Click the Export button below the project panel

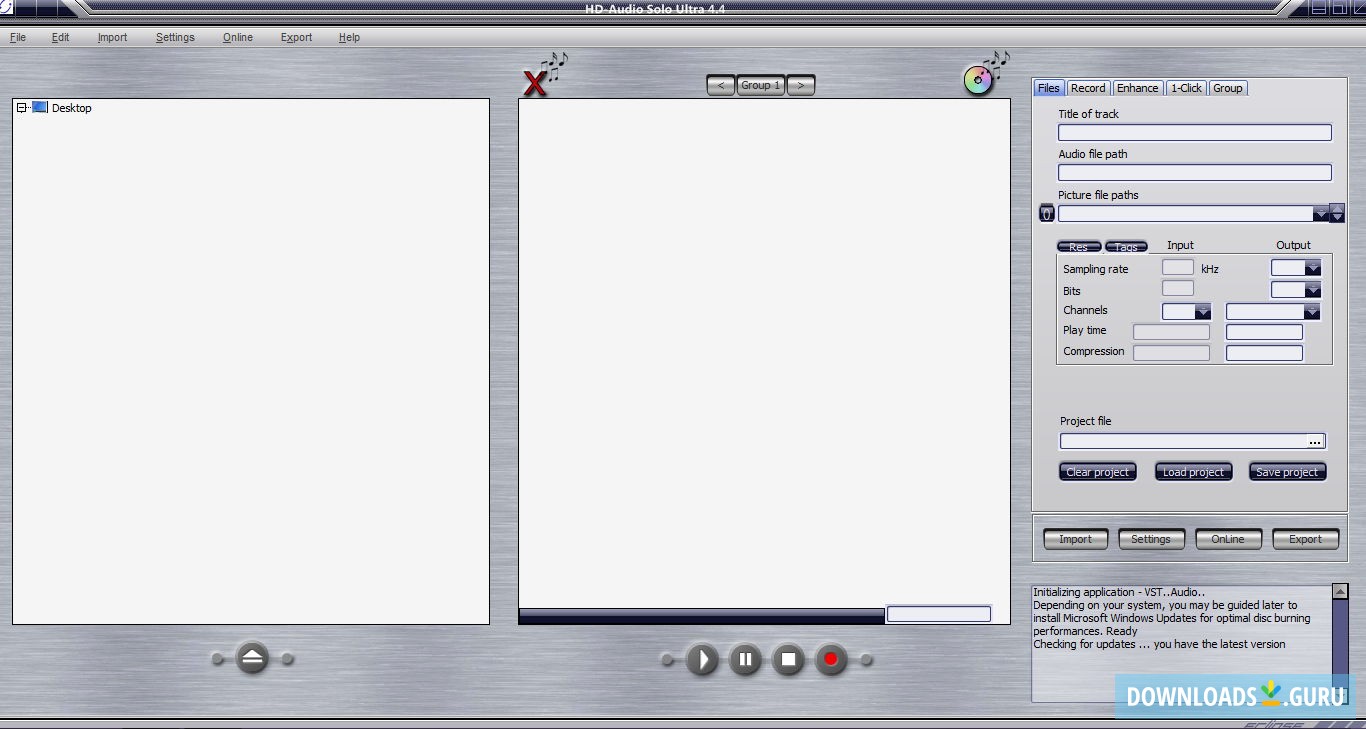point(1305,539)
